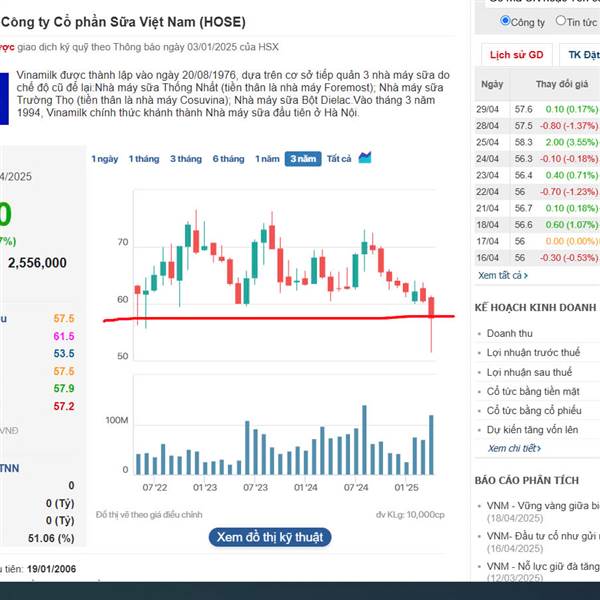Open the Xem tất cả link
The width and height of the screenshot is (600, 600).
coord(503,275)
